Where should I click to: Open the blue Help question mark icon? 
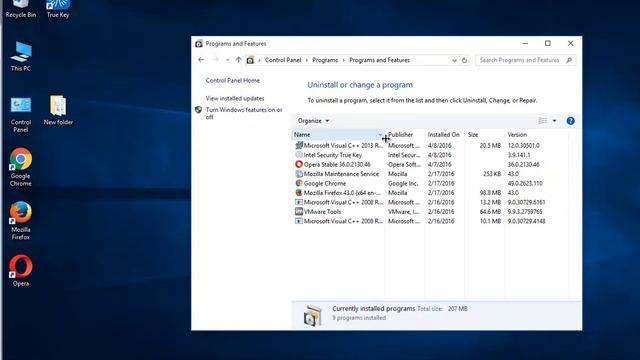click(571, 121)
